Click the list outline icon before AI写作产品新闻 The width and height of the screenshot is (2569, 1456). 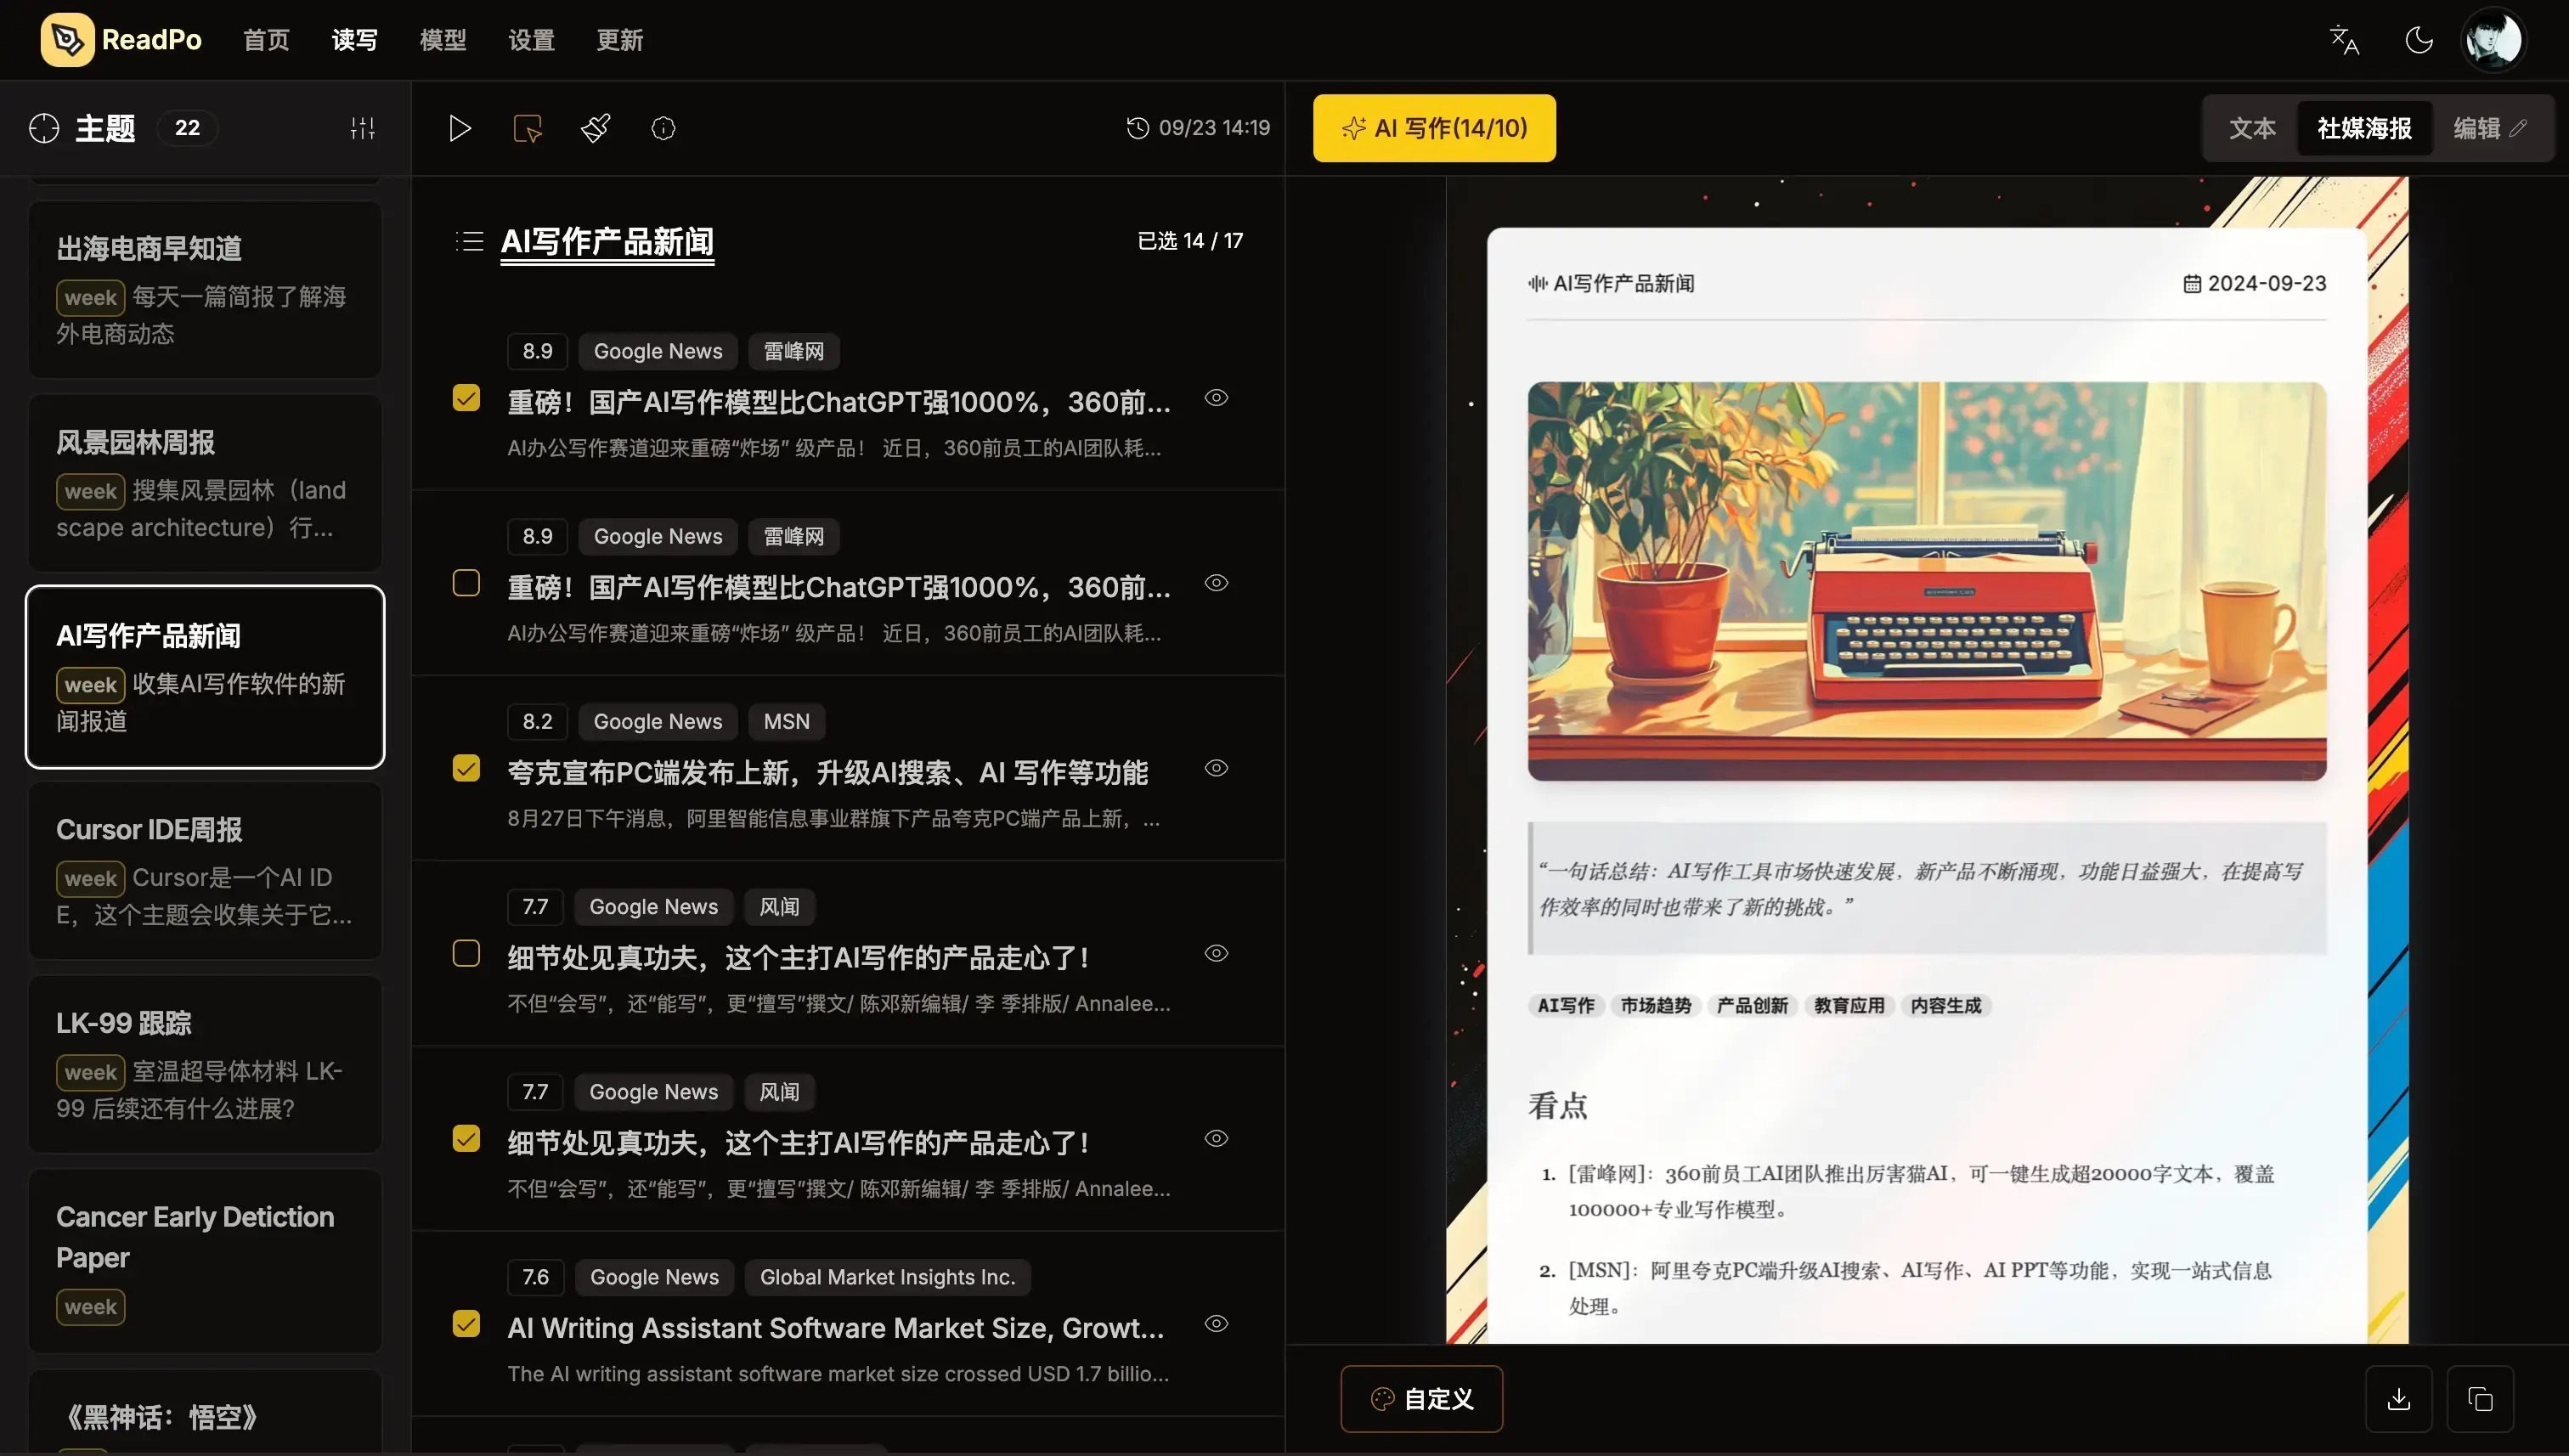click(468, 241)
